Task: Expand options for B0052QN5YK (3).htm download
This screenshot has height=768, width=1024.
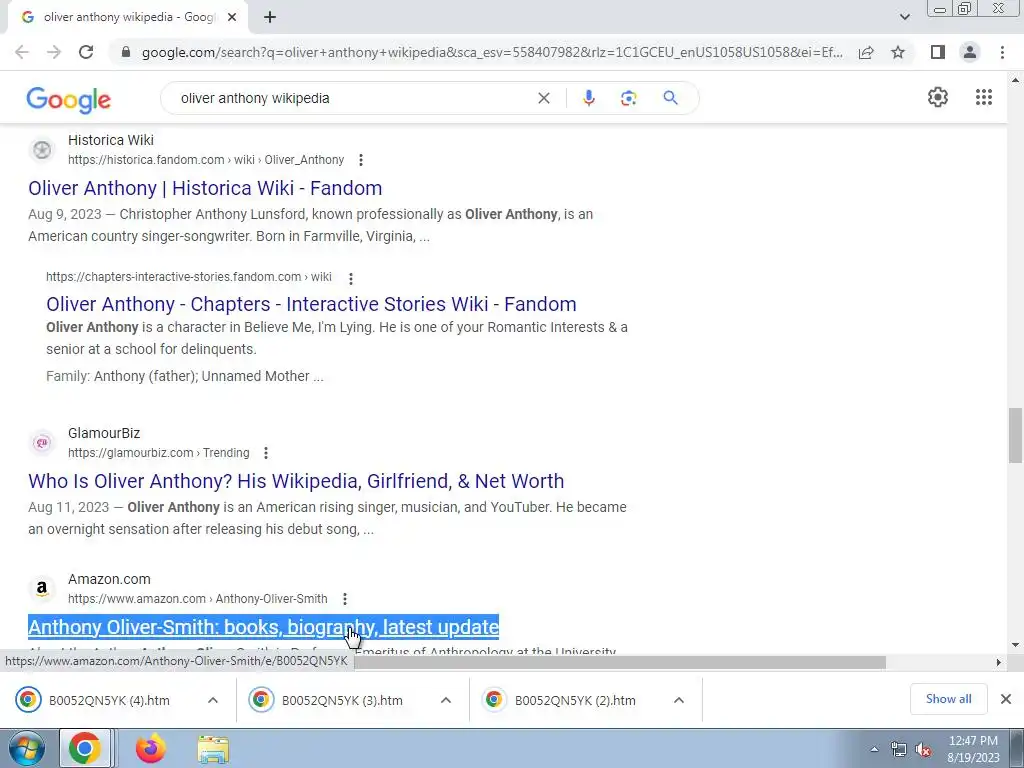Action: pos(446,700)
